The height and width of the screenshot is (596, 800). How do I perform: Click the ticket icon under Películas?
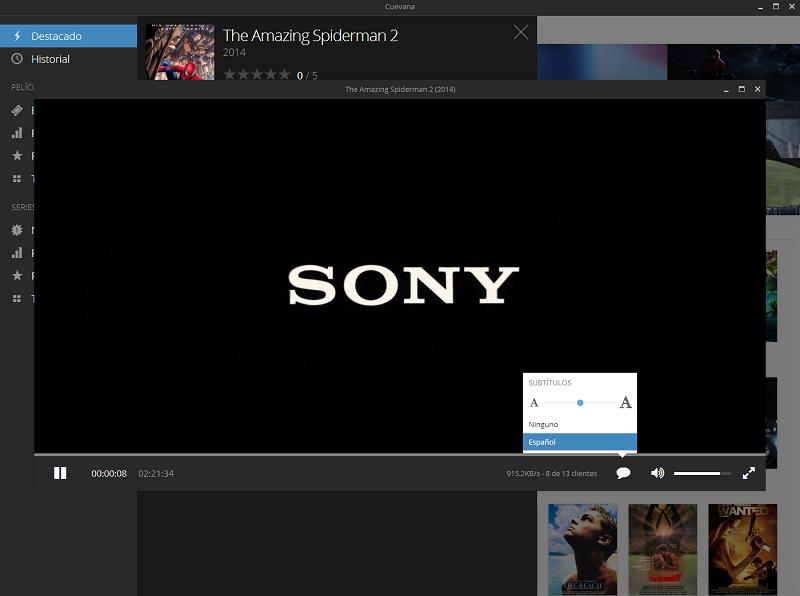[x=17, y=110]
